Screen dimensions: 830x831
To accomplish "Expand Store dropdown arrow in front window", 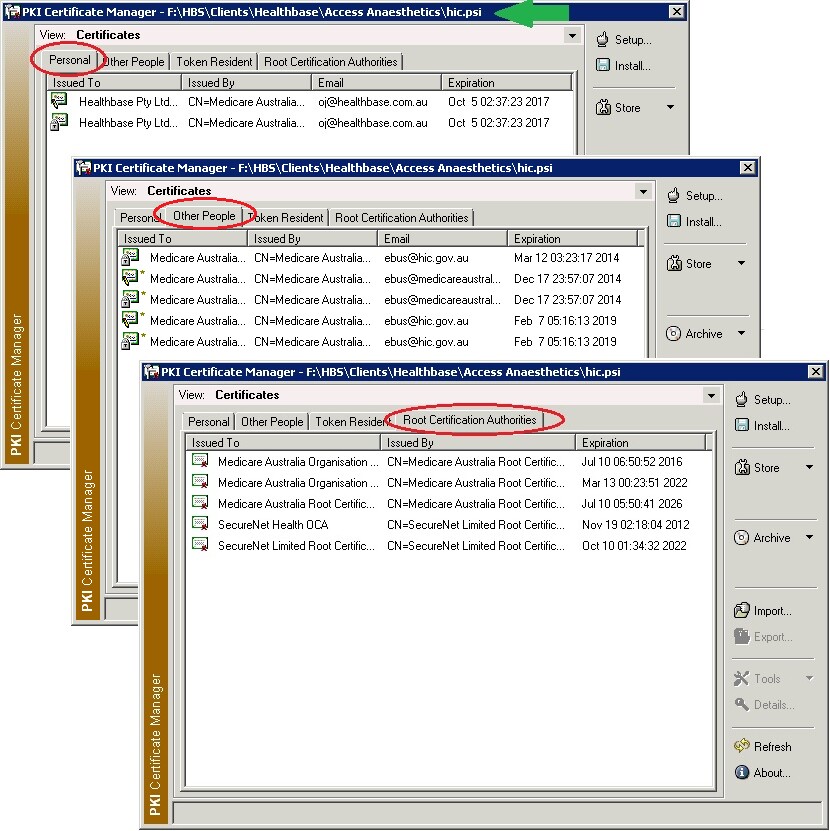I will click(x=809, y=467).
